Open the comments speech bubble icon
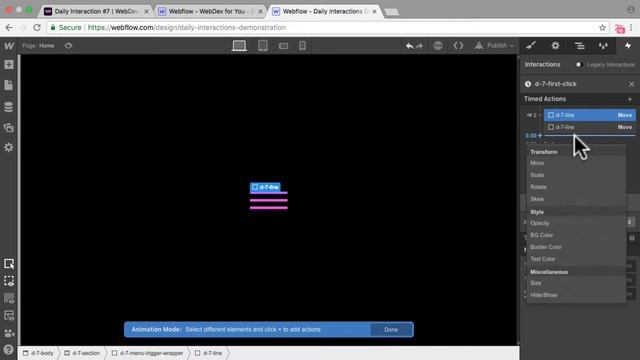 tap(438, 46)
